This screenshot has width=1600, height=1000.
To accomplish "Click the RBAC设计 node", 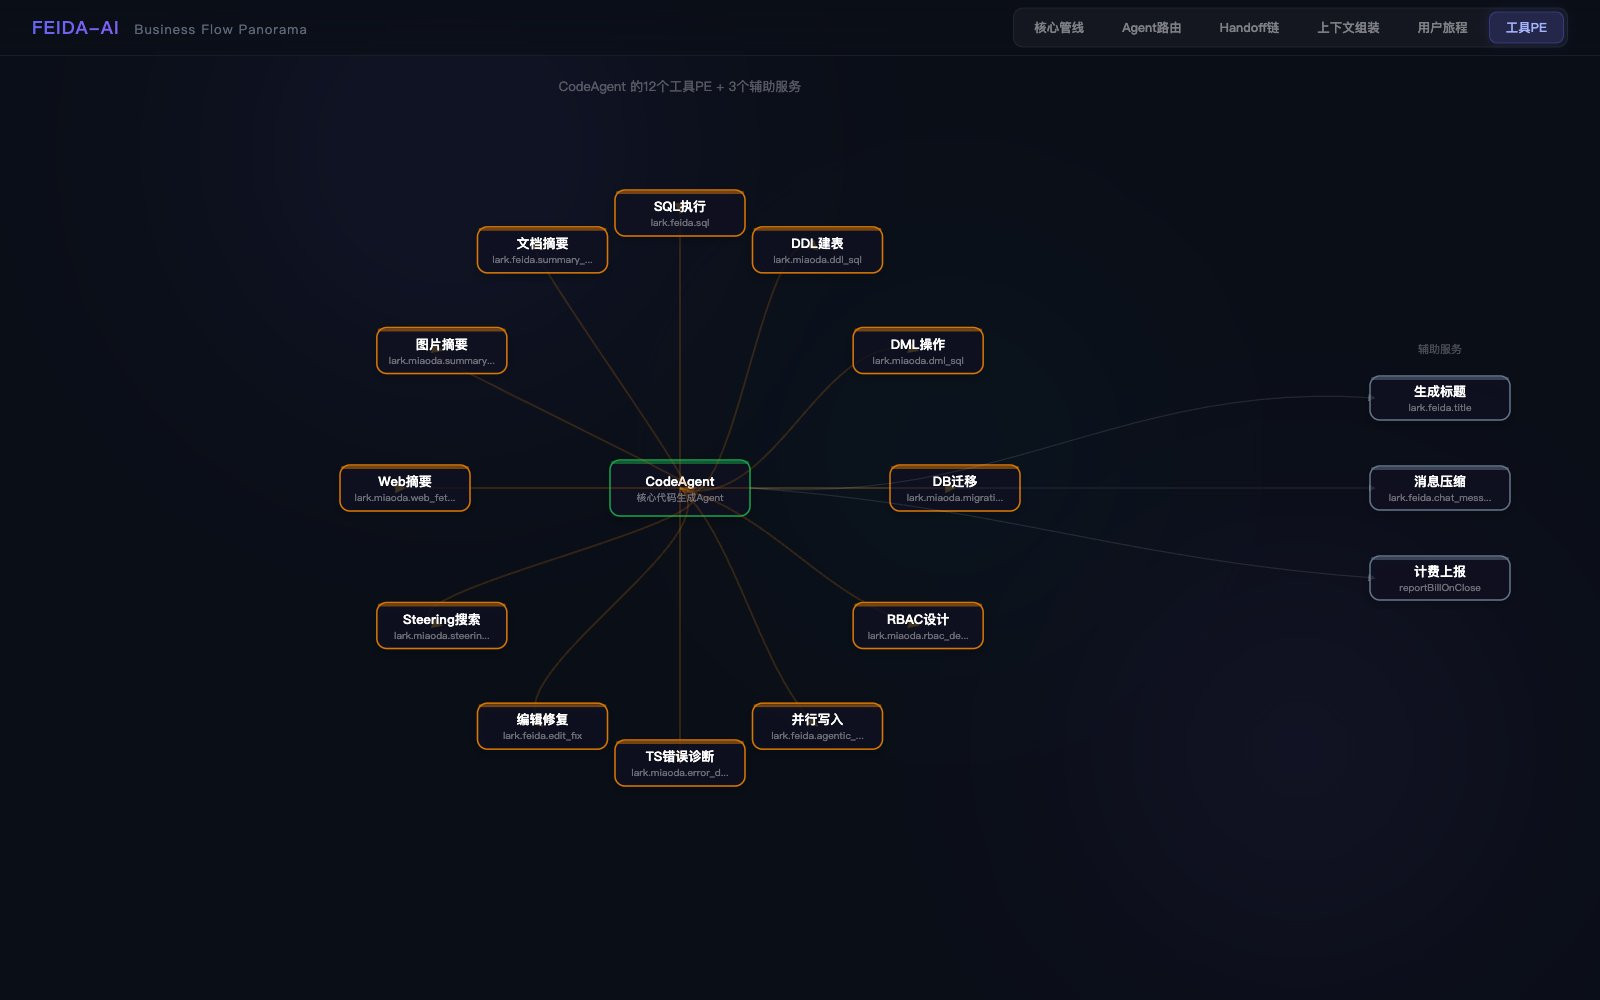I will 918,626.
